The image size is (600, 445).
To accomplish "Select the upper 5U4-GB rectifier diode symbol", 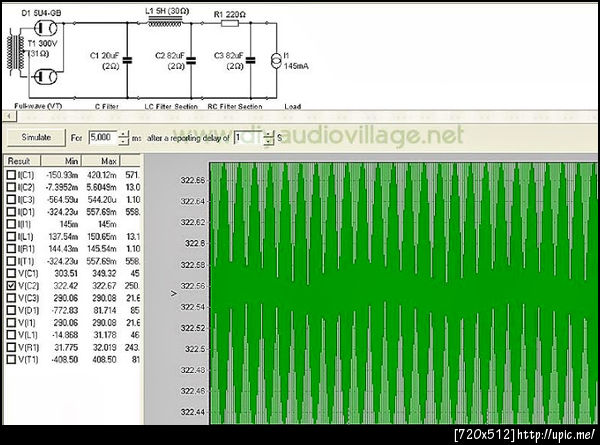I will 46,28.
